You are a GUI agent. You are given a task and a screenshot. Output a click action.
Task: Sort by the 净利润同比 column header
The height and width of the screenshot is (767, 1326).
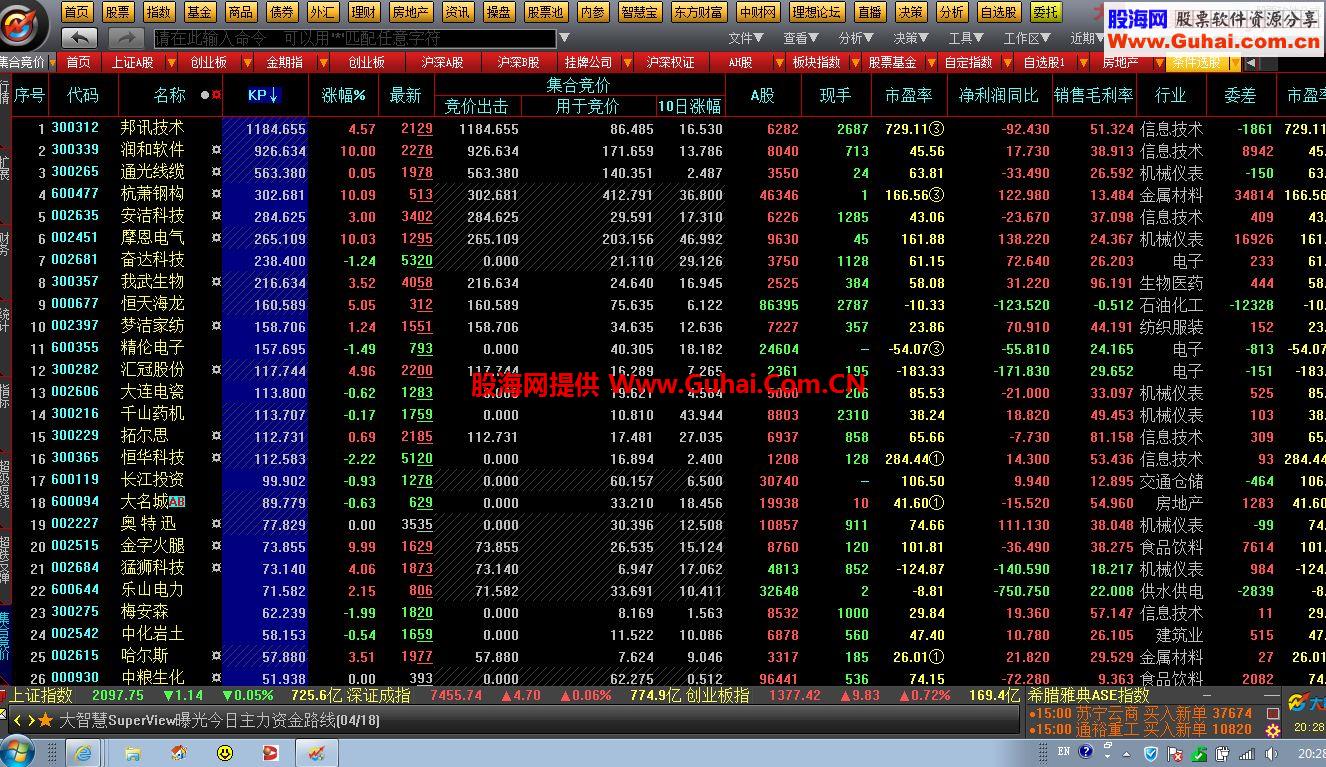(x=999, y=95)
